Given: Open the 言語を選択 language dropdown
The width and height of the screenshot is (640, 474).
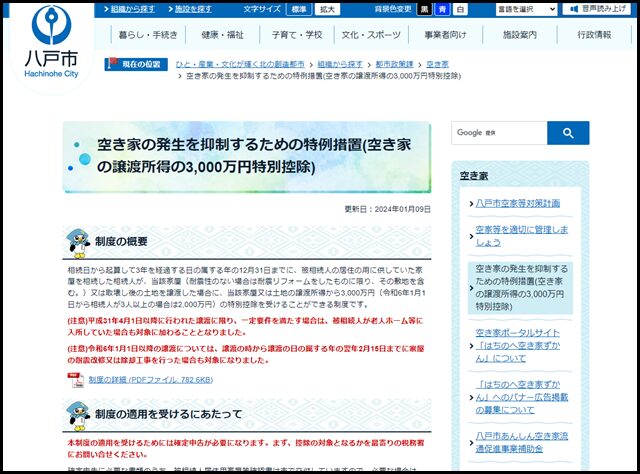Looking at the screenshot, I should (x=526, y=9).
